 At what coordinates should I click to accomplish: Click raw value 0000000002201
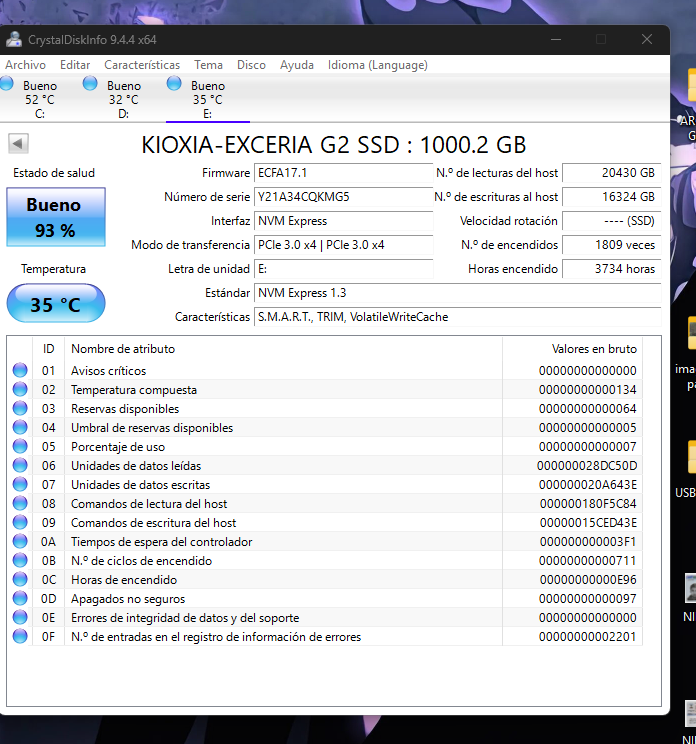coord(587,636)
